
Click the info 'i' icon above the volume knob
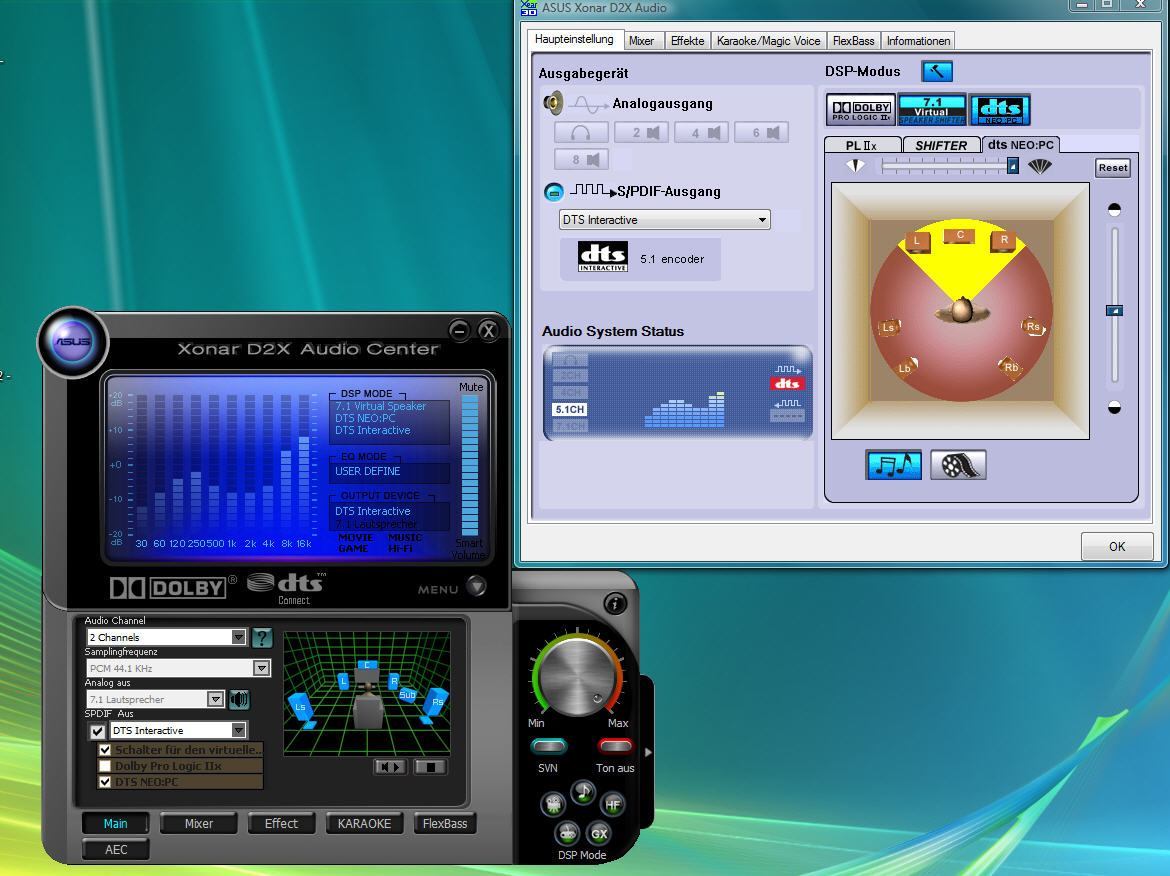coord(615,604)
